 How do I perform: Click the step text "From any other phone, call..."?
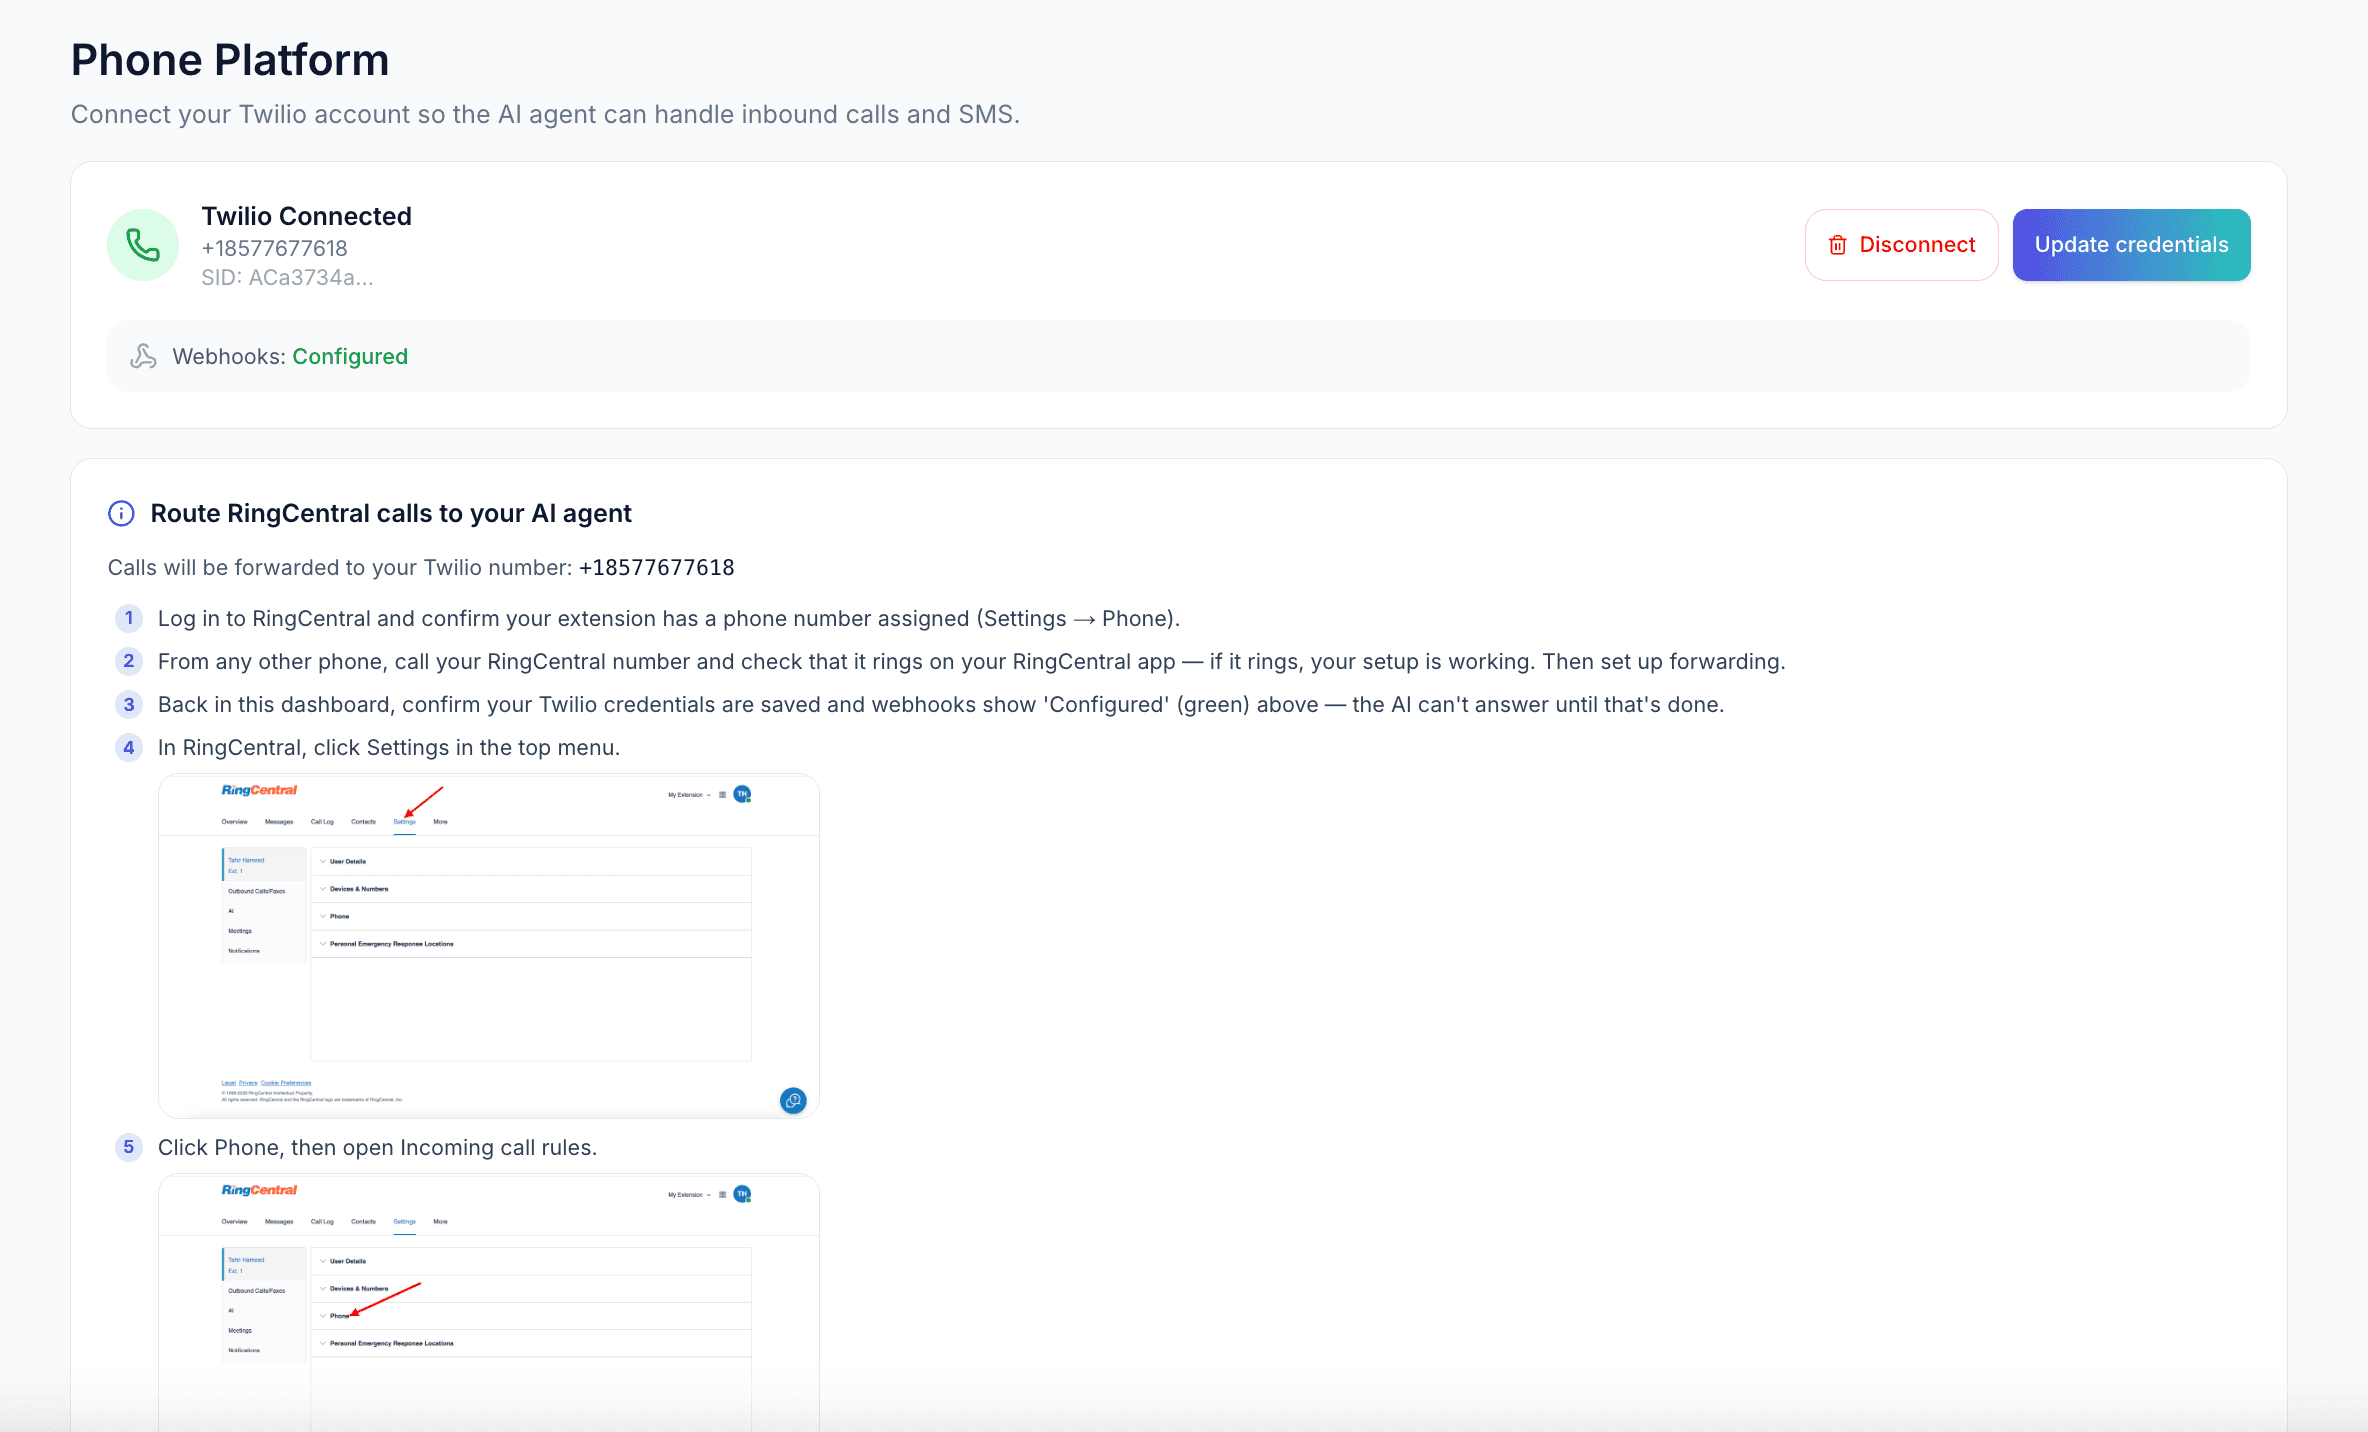coord(972,661)
